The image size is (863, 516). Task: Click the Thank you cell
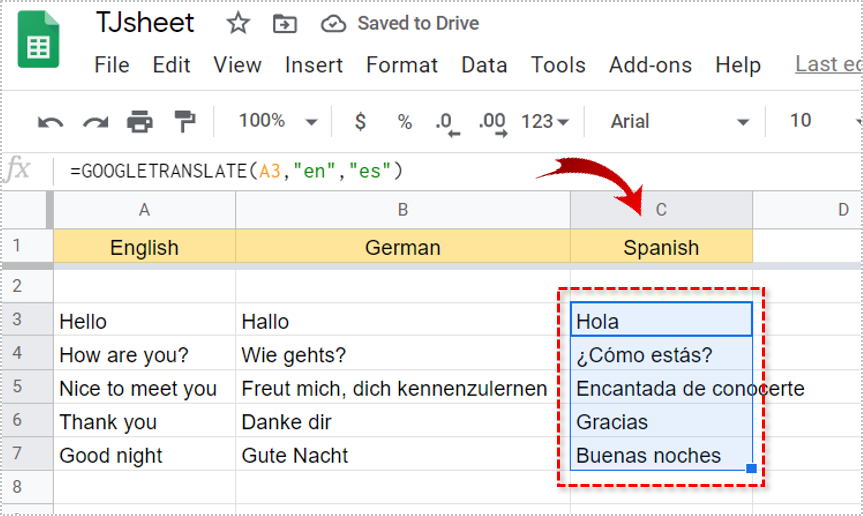144,420
